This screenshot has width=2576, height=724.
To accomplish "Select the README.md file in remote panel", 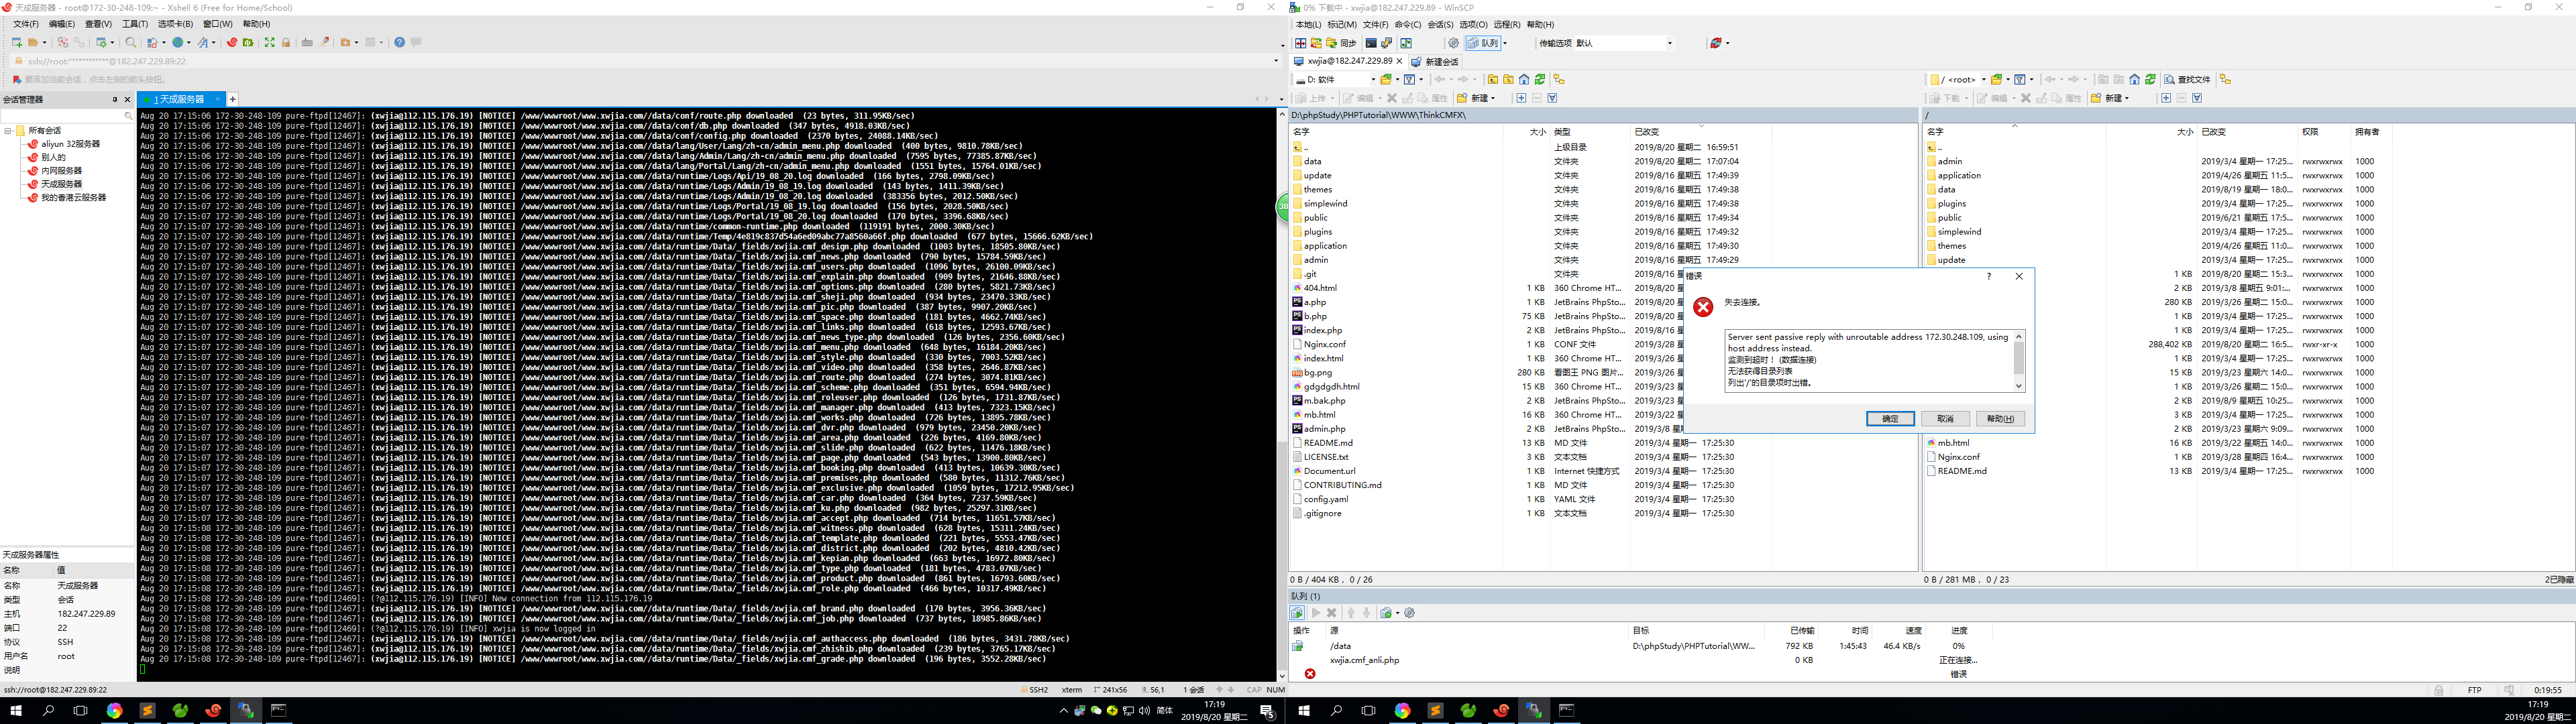I will pos(1961,471).
